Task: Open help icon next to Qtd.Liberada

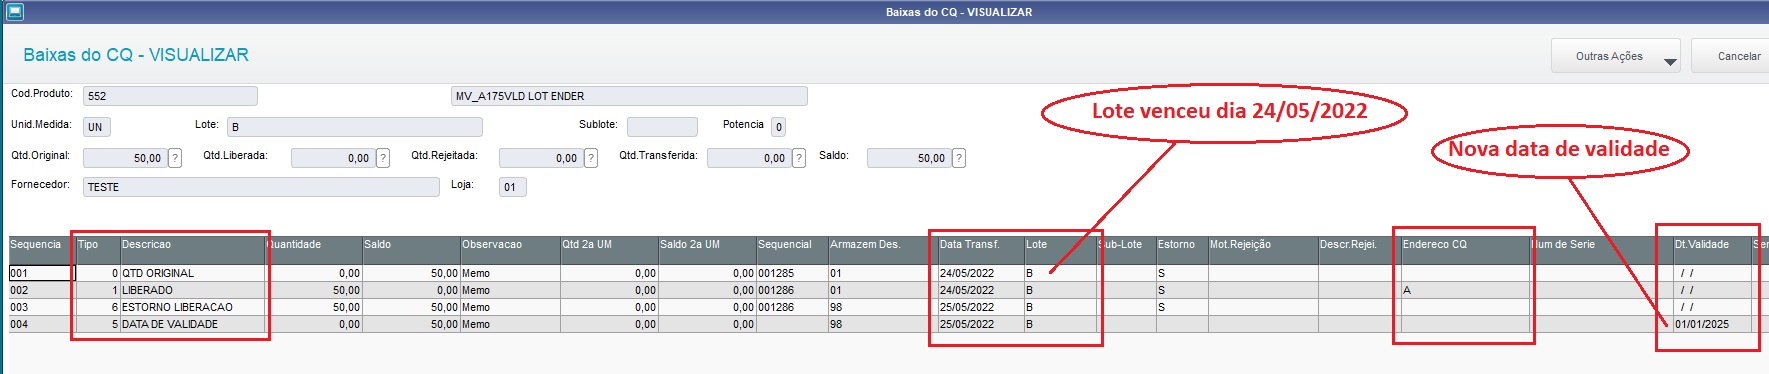Action: 383,158
